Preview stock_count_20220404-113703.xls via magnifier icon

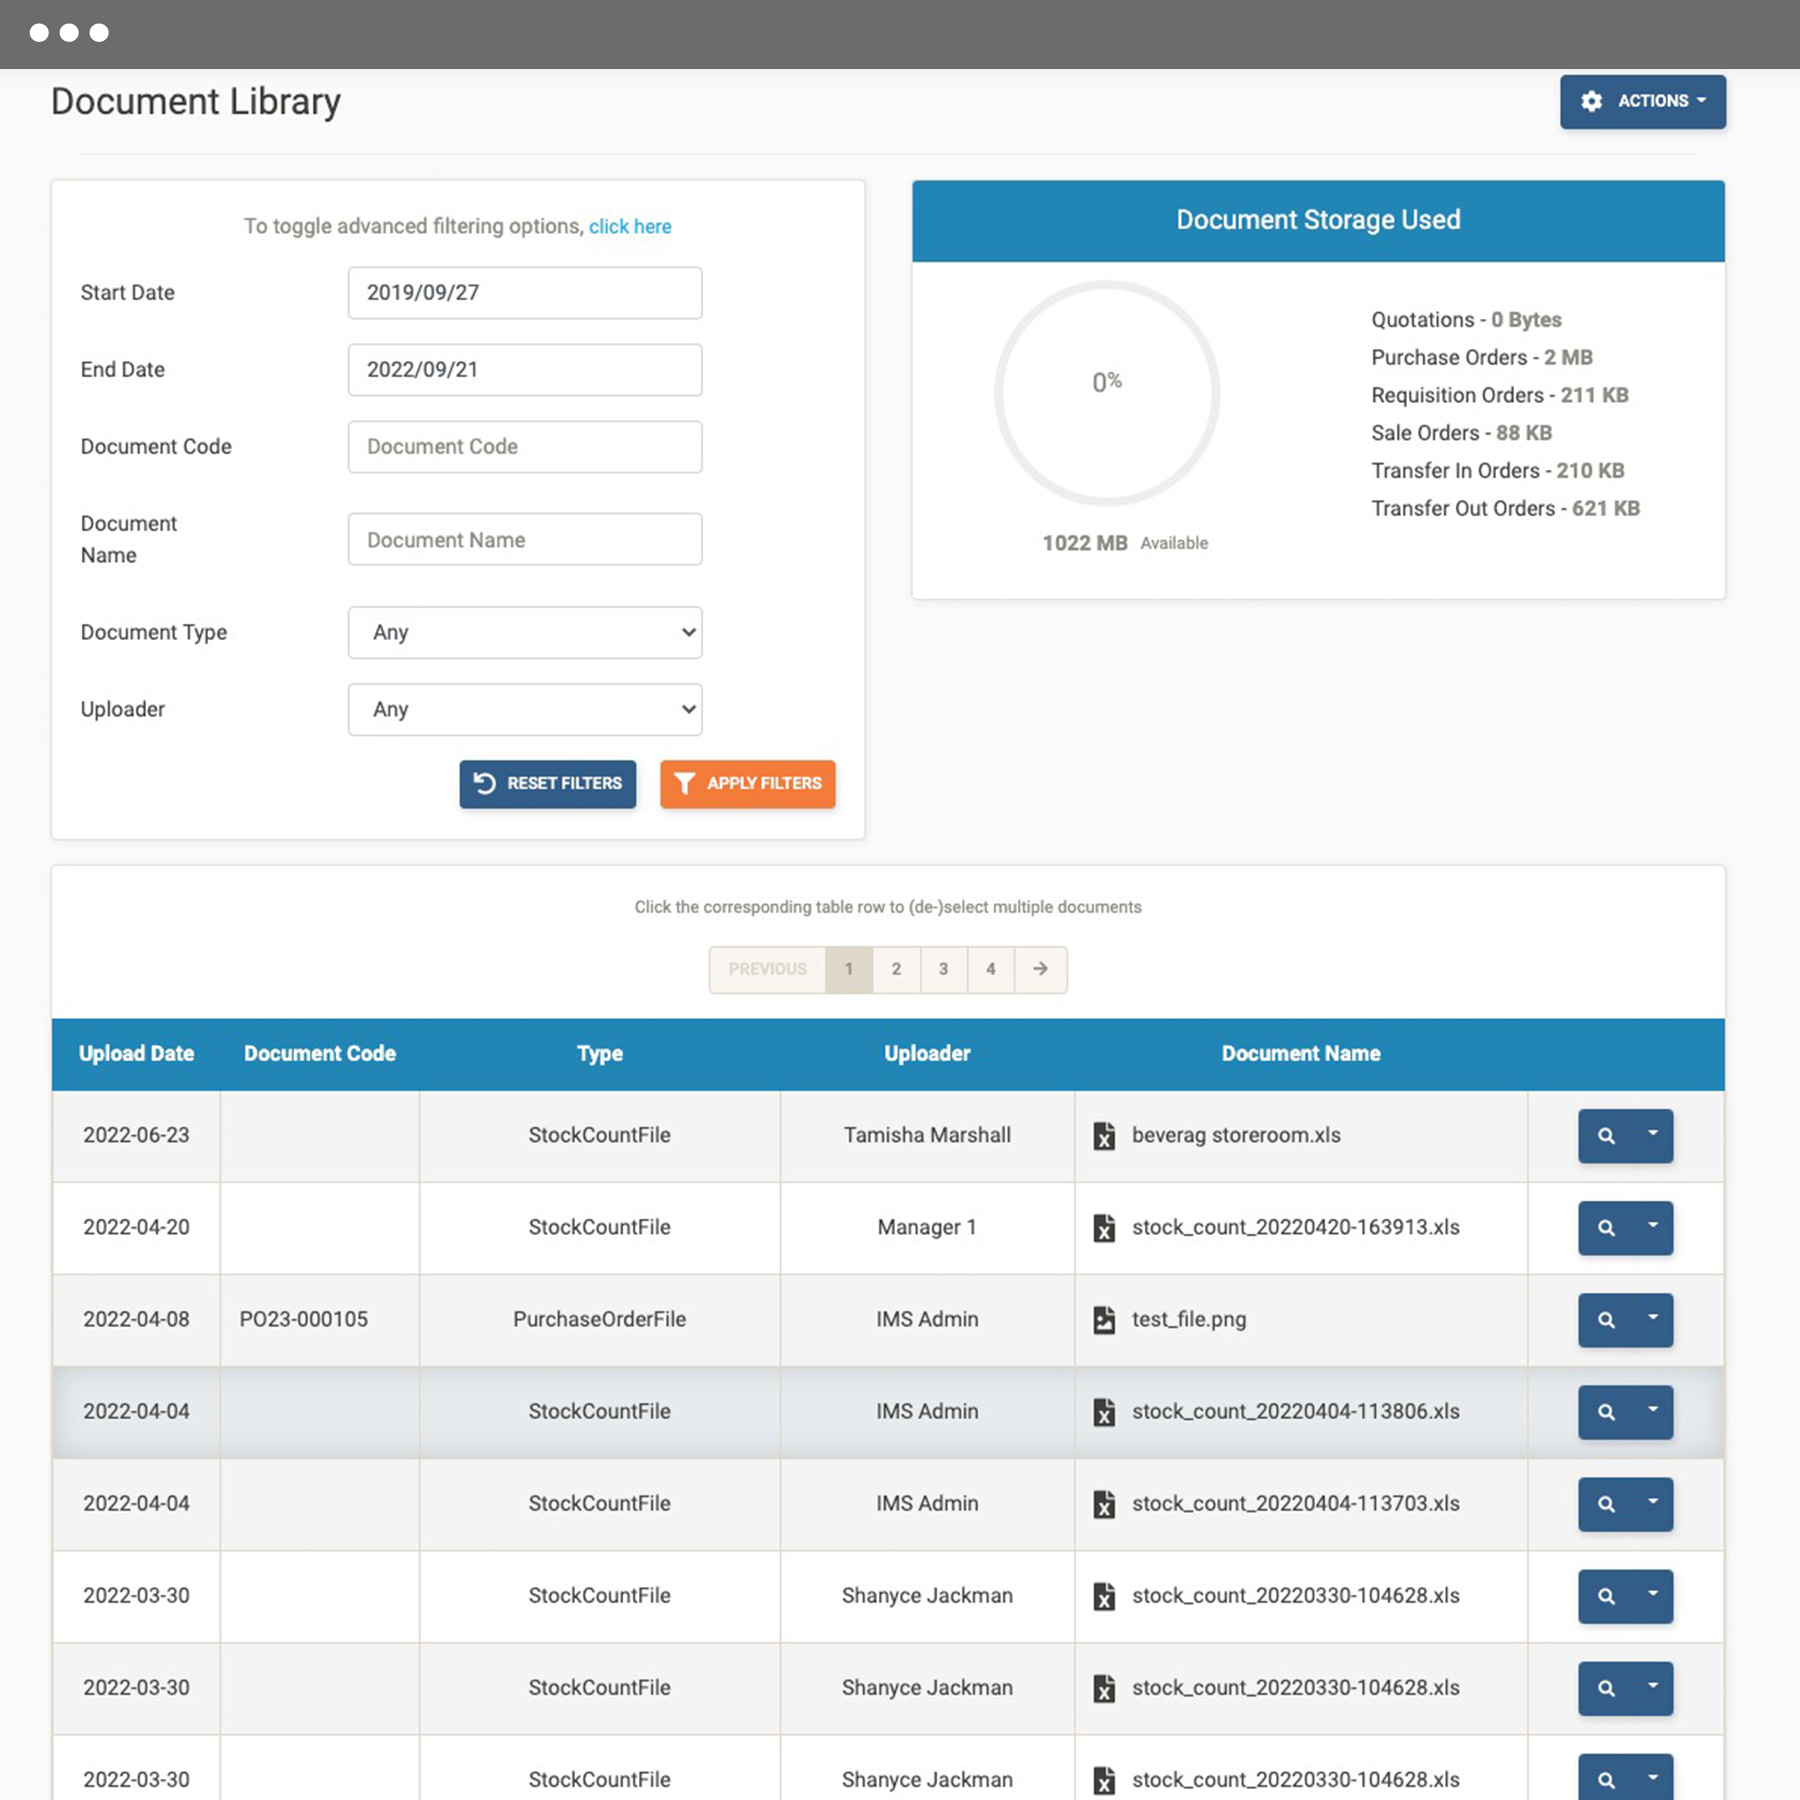pyautogui.click(x=1607, y=1503)
